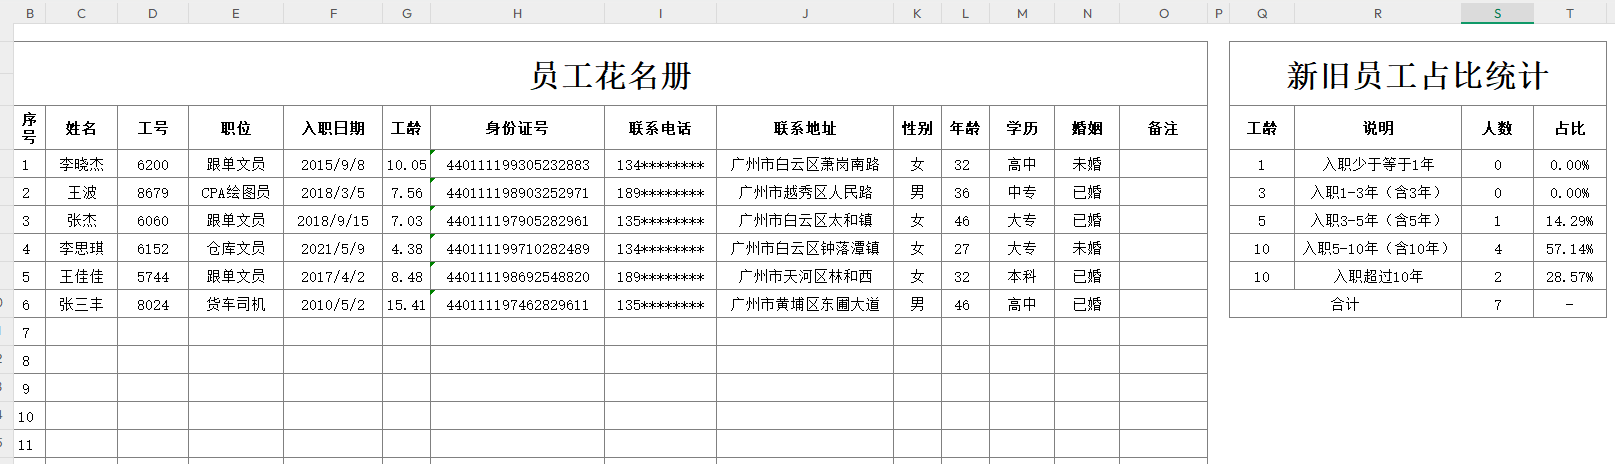Click ID number 440111197462829611 cell

[517, 304]
